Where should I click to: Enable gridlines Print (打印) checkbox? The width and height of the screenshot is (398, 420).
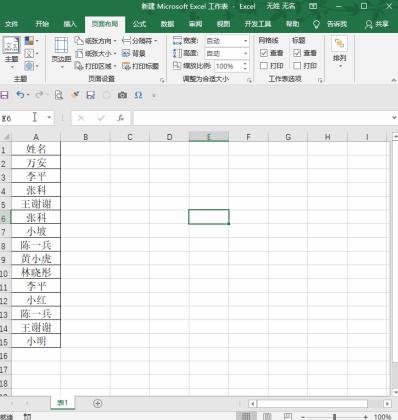coord(264,66)
